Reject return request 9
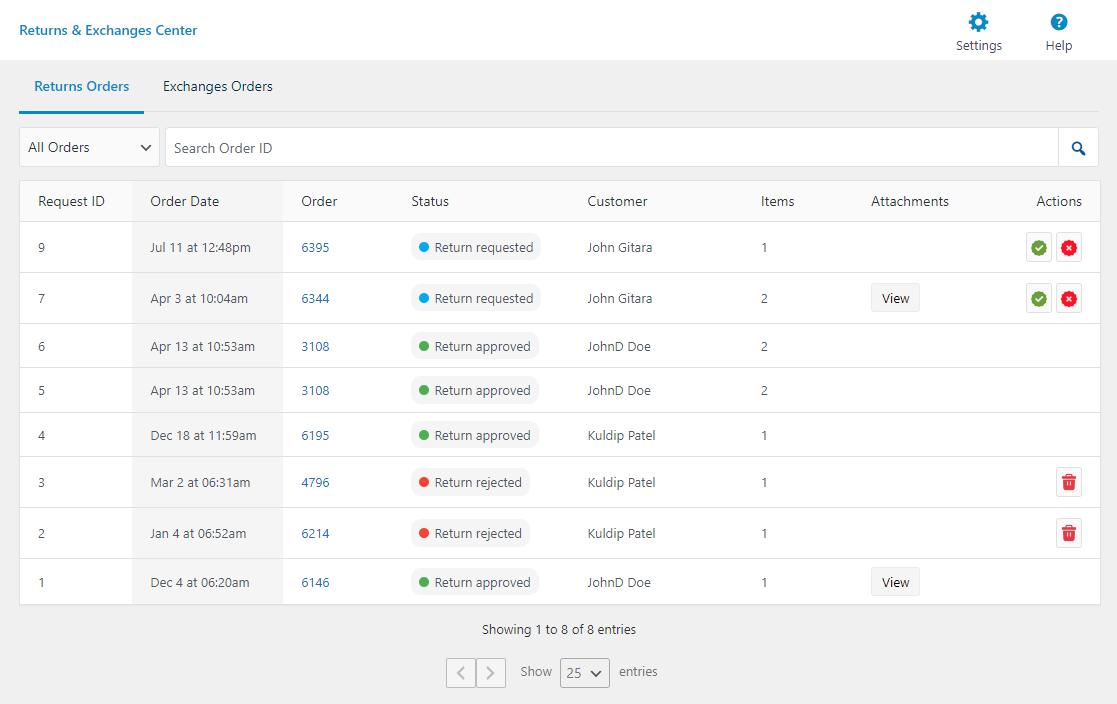Image resolution: width=1117 pixels, height=704 pixels. [1069, 248]
